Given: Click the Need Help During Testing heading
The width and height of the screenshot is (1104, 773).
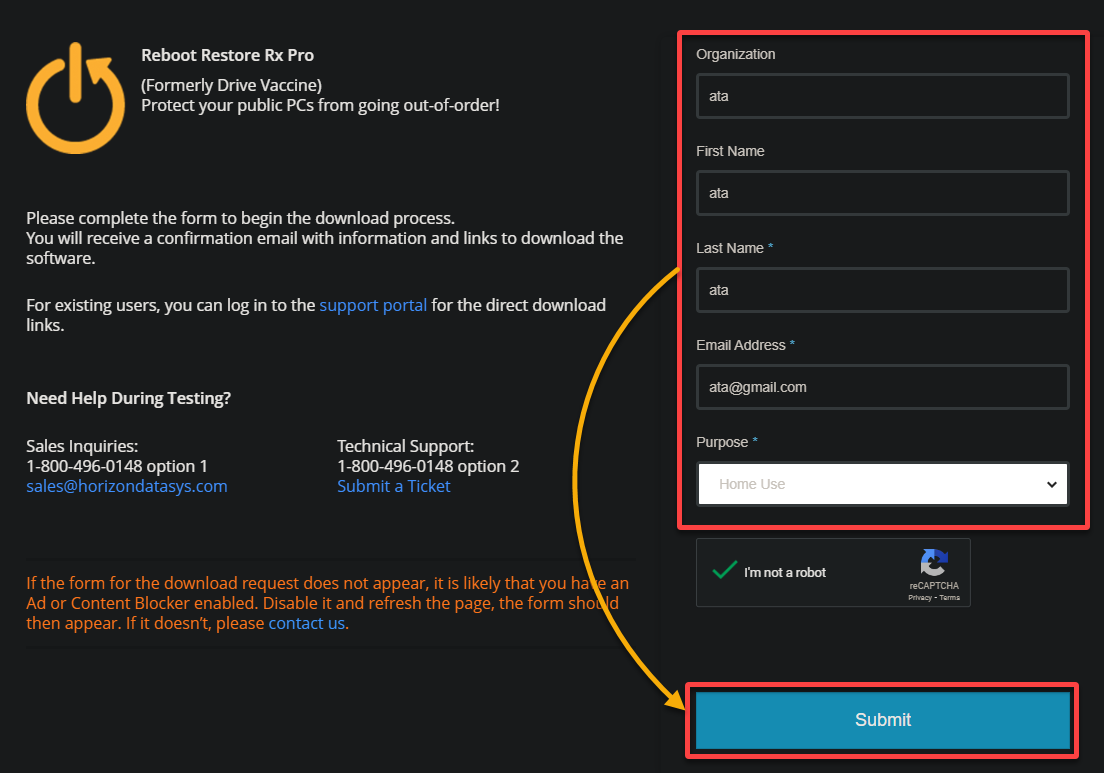Looking at the screenshot, I should click(128, 398).
